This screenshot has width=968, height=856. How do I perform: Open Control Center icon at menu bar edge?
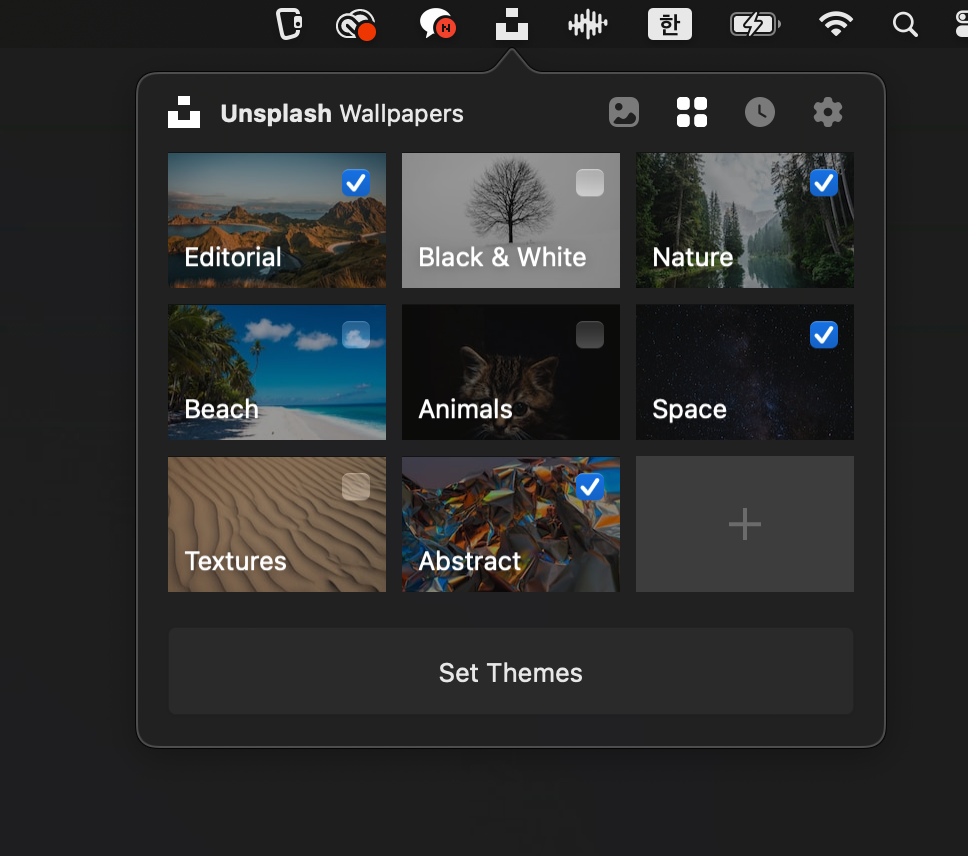[961, 25]
